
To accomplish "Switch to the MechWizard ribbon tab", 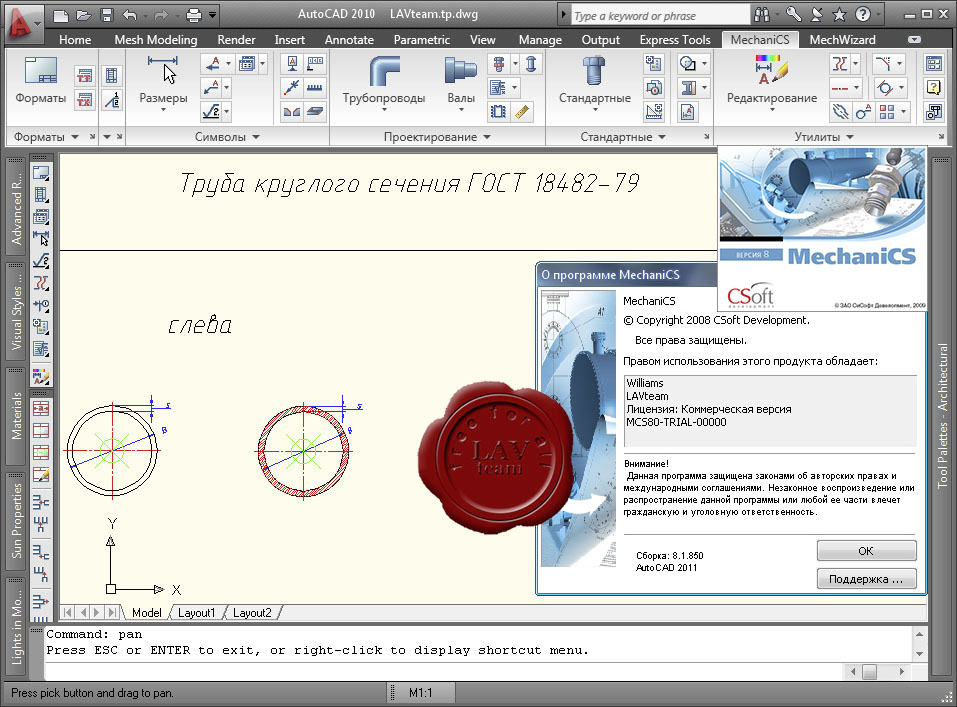I will (842, 40).
